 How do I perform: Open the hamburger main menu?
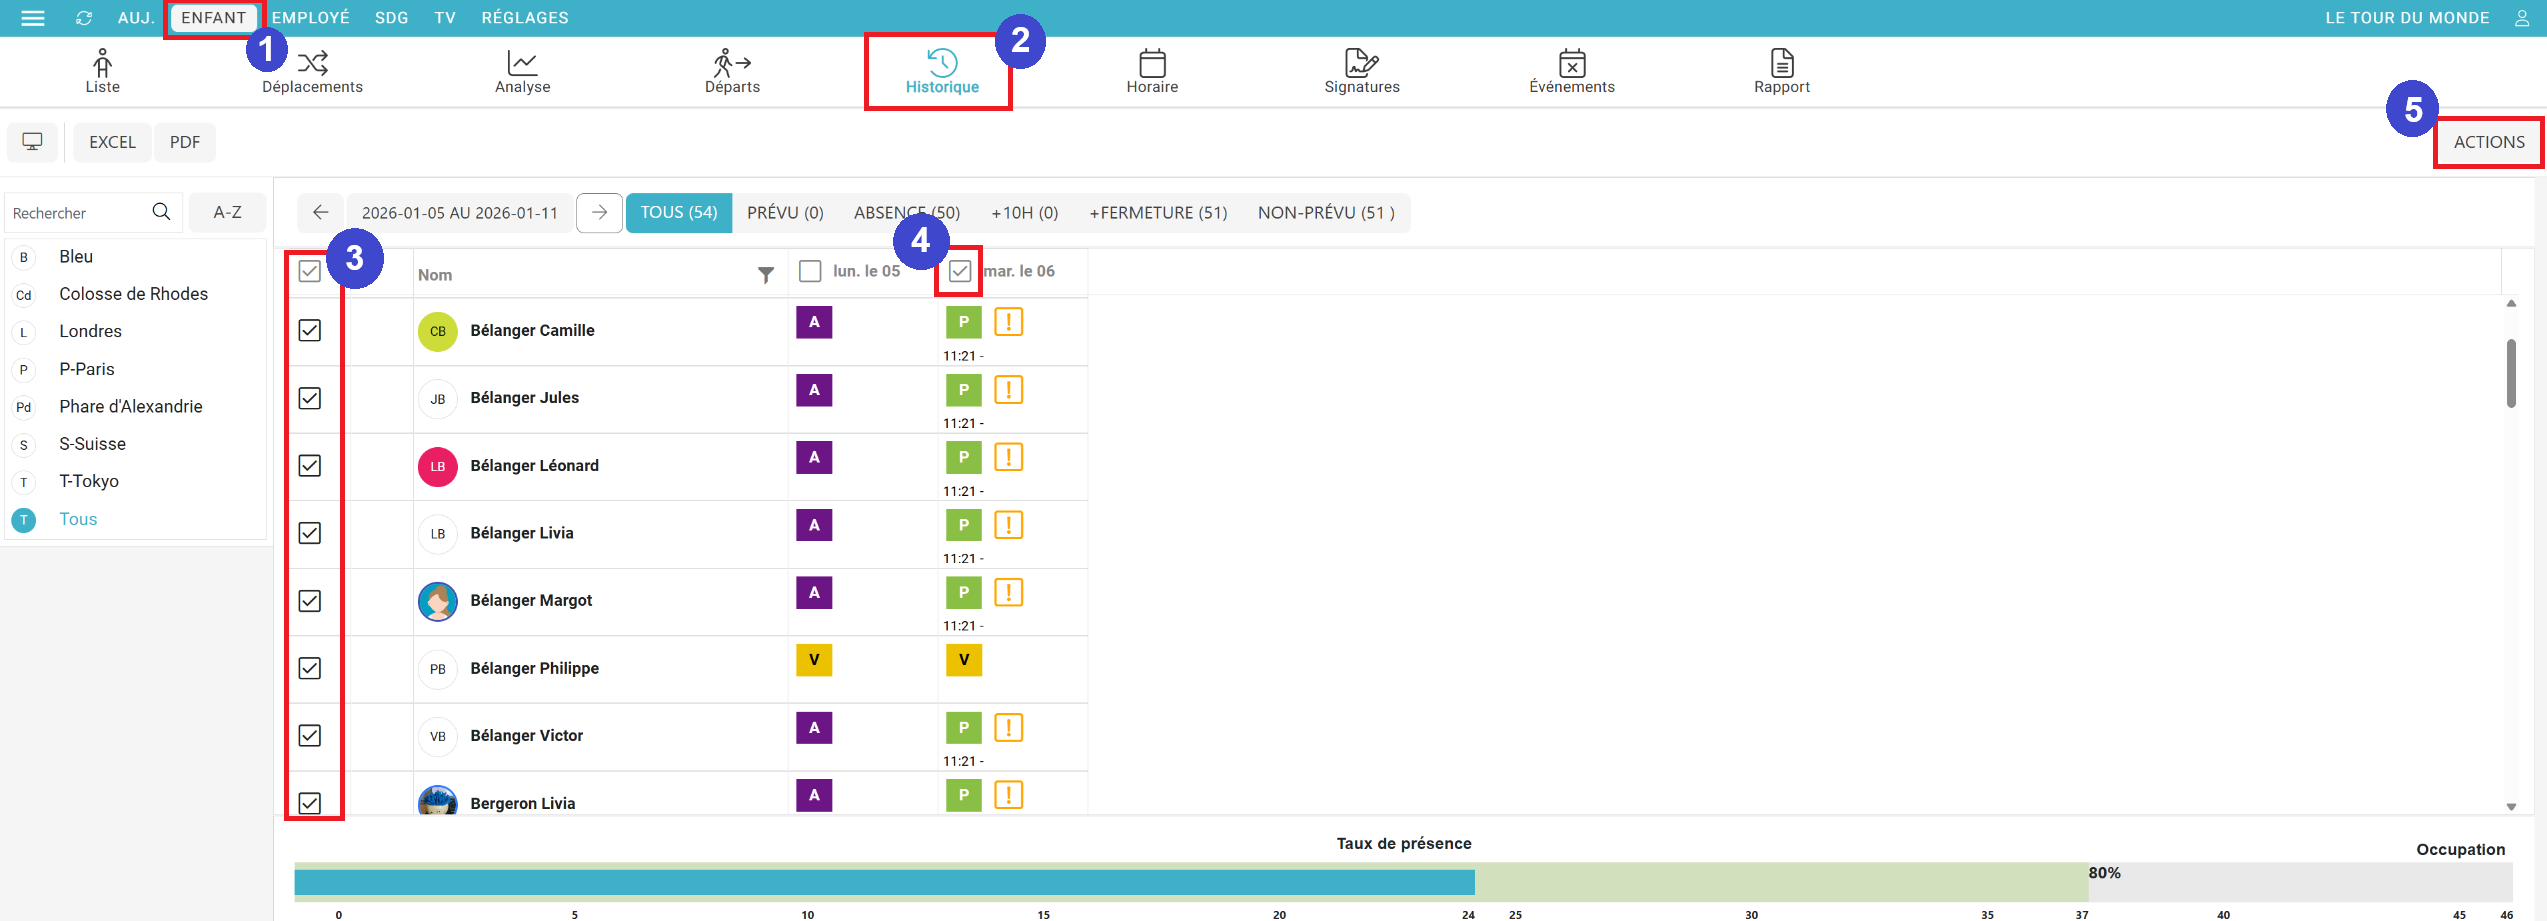coord(33,18)
